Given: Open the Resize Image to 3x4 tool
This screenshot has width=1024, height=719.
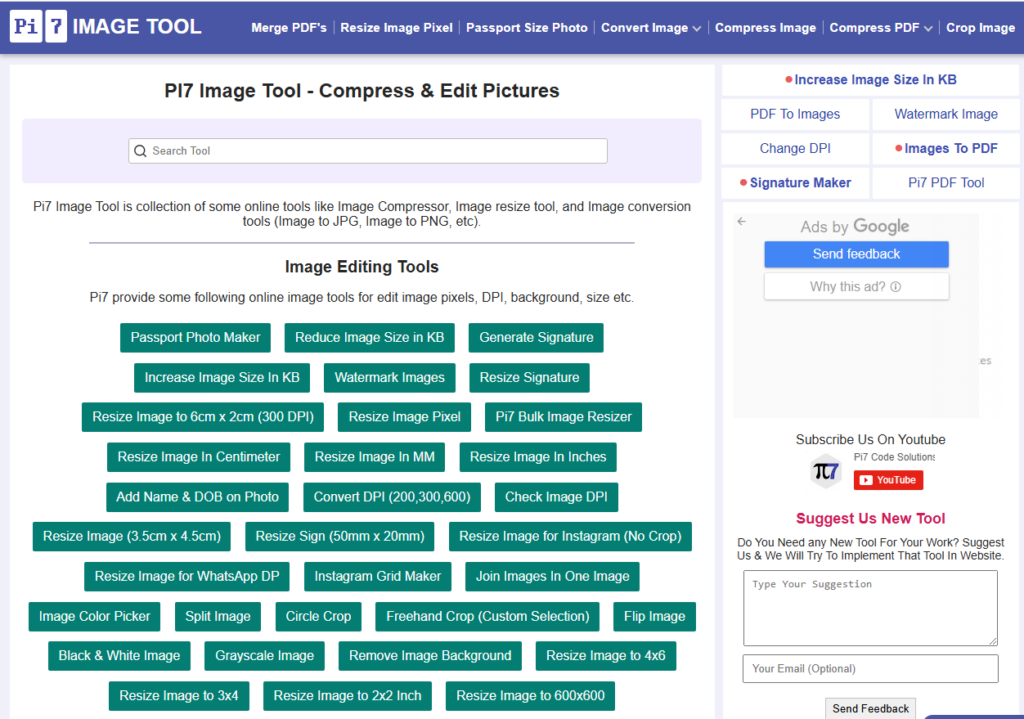Looking at the screenshot, I should coord(178,696).
